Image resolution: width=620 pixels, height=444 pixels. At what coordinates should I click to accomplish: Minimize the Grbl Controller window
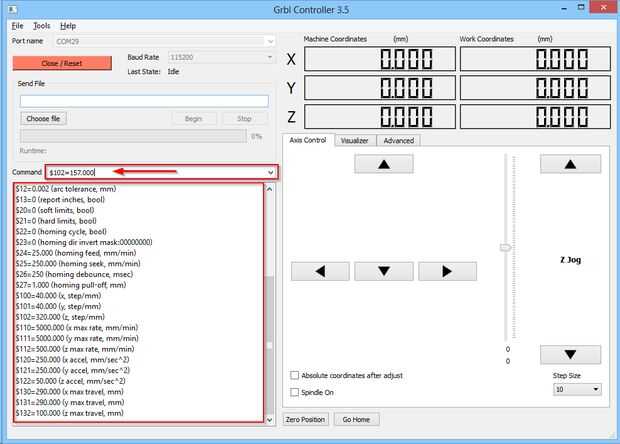pyautogui.click(x=564, y=8)
